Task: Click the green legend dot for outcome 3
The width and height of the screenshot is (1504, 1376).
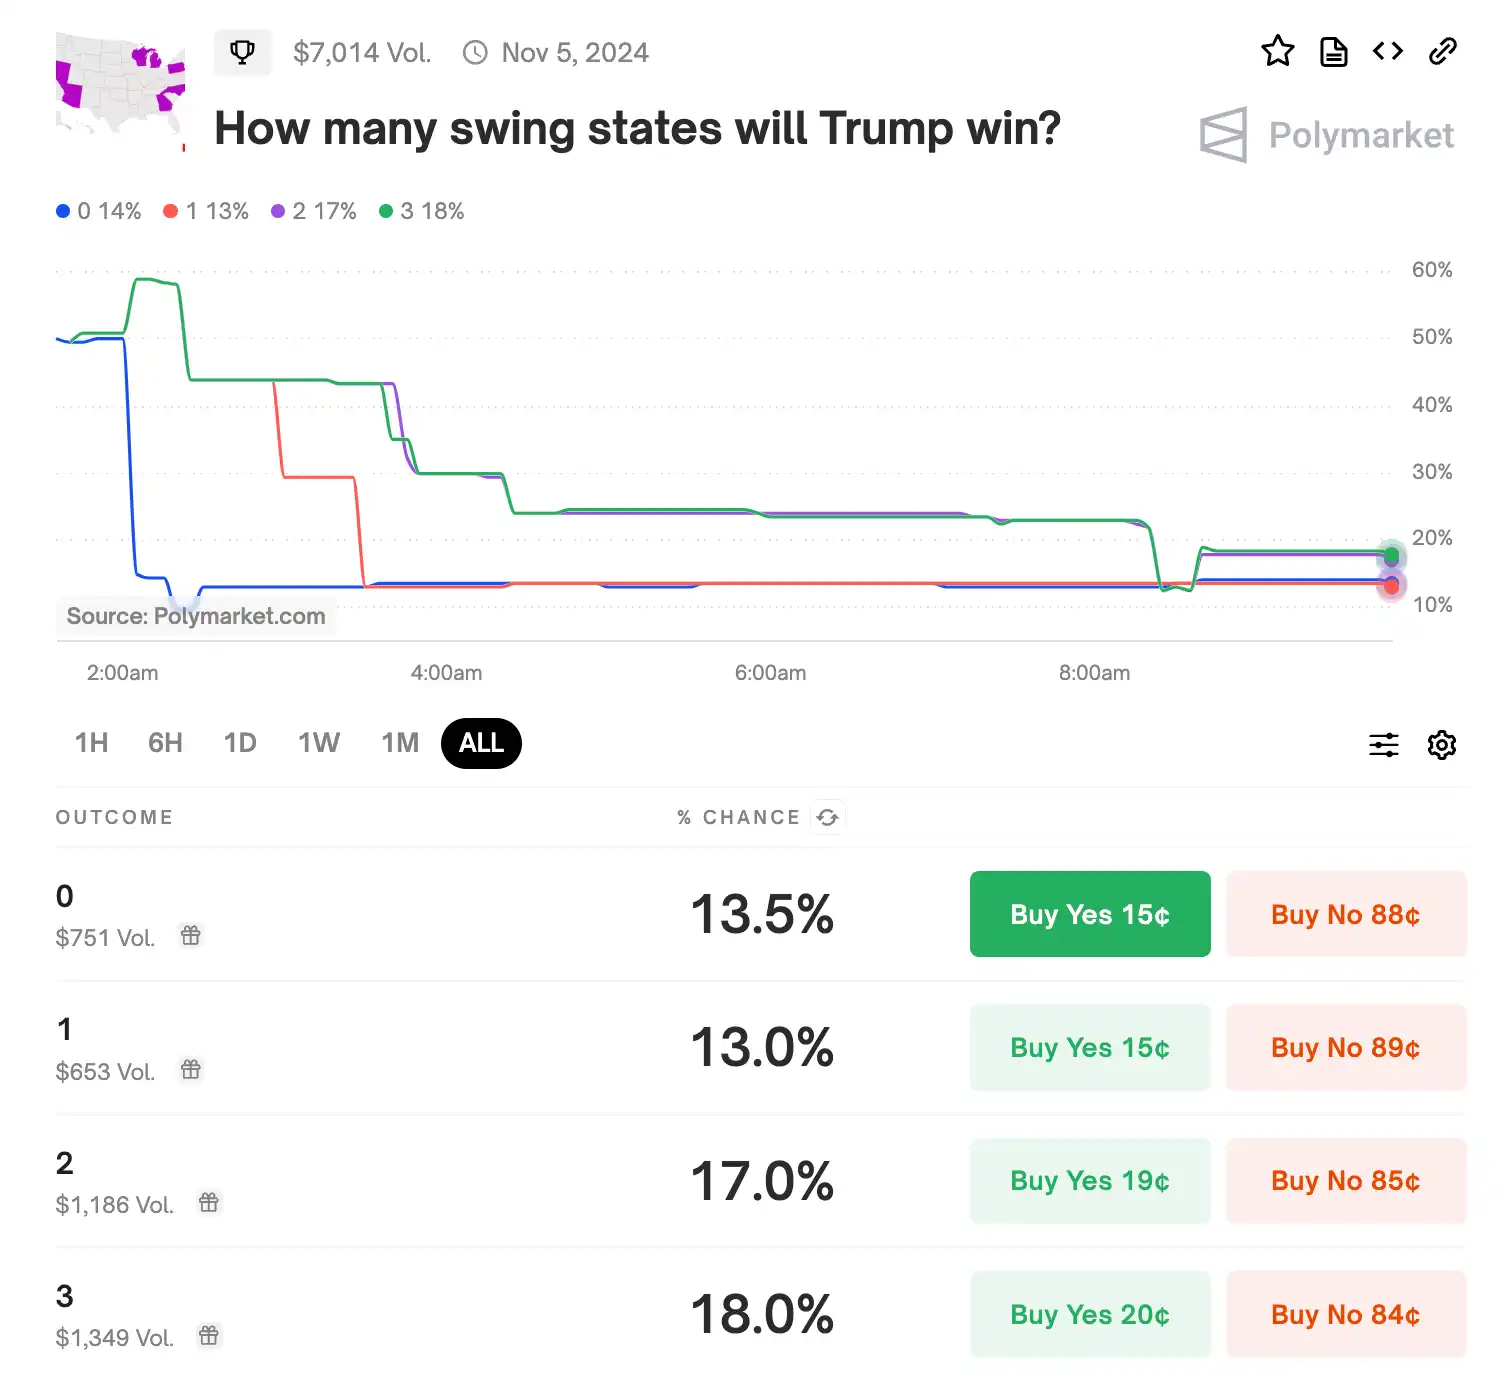Action: [x=386, y=211]
